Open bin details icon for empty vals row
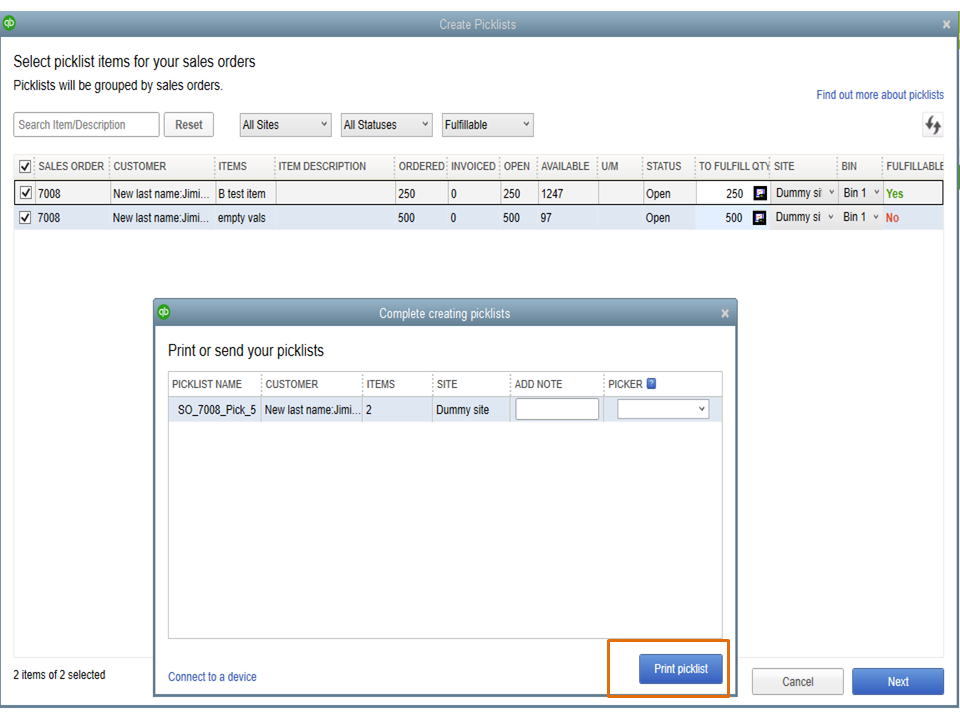Viewport: 960px width, 720px height. pos(759,217)
